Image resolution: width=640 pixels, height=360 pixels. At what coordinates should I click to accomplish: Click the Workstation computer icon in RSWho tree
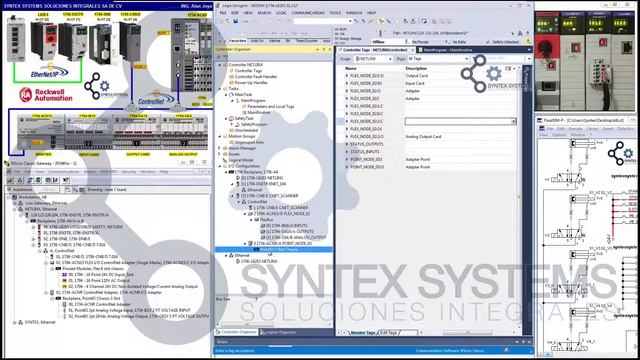14,197
